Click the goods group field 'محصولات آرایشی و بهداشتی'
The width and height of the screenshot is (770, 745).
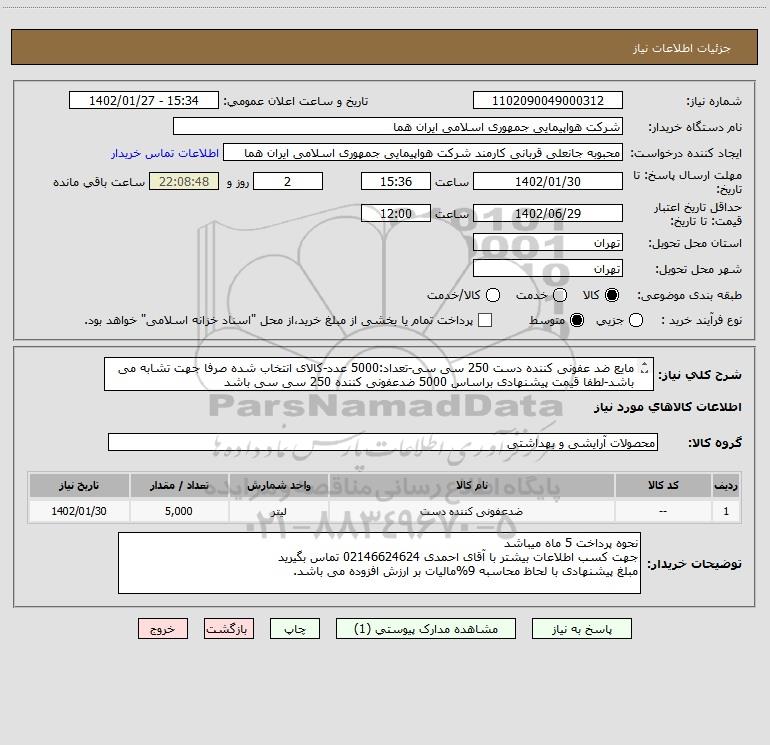pos(383,442)
